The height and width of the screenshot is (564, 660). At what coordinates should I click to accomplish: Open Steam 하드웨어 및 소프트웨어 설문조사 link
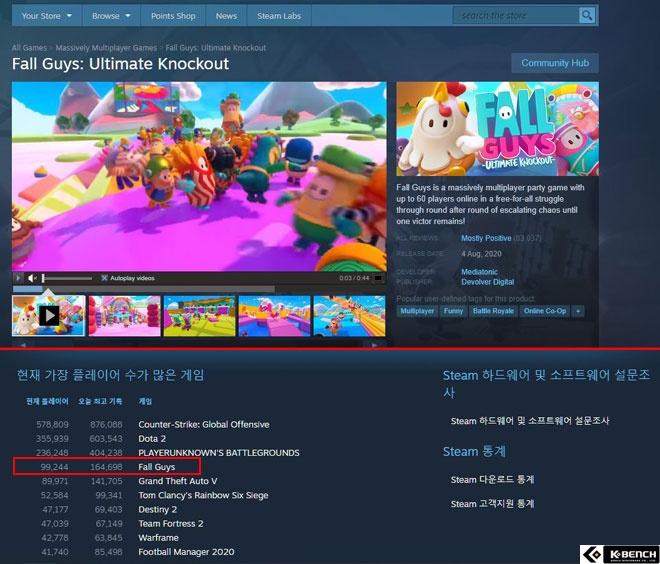coord(530,421)
